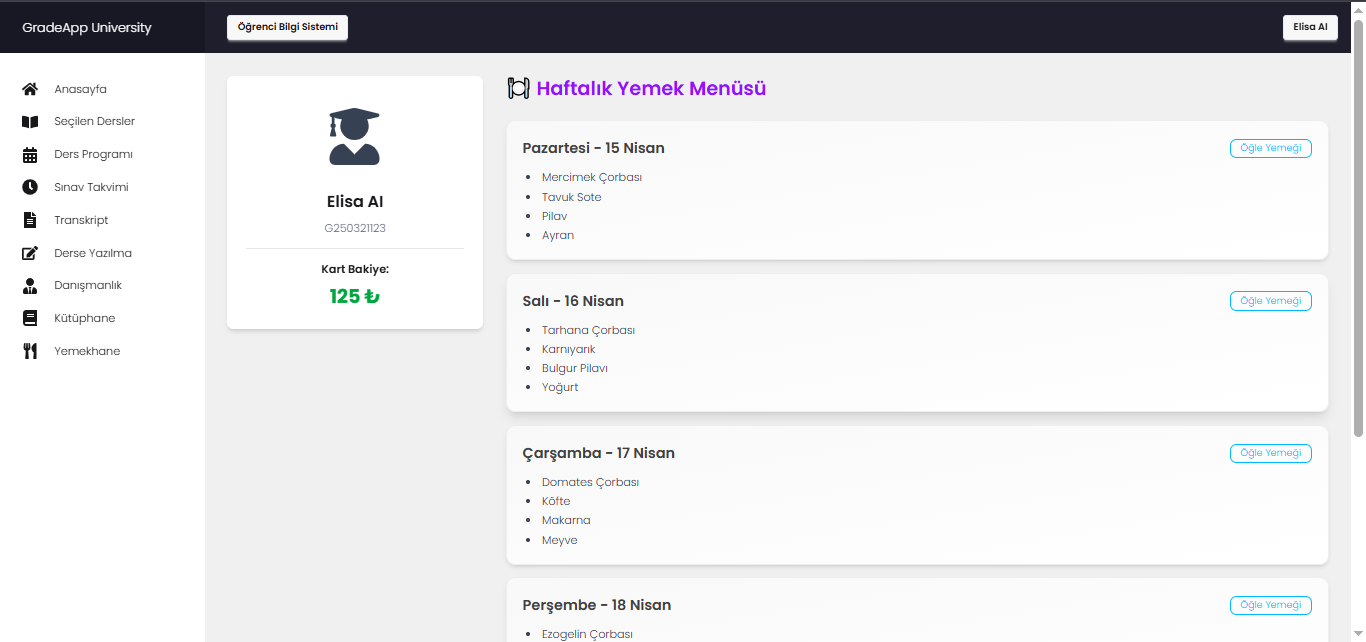
Task: Select the Transkript document icon
Action: 30,220
